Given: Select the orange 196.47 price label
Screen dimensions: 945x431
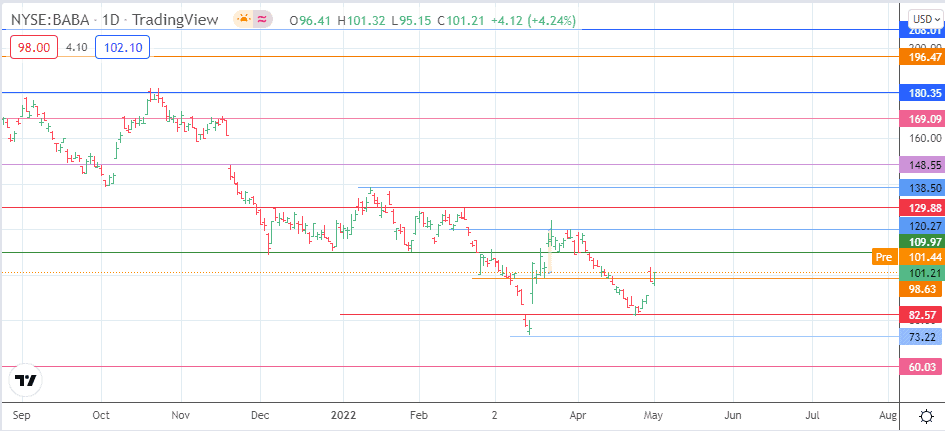Looking at the screenshot, I should tap(921, 57).
